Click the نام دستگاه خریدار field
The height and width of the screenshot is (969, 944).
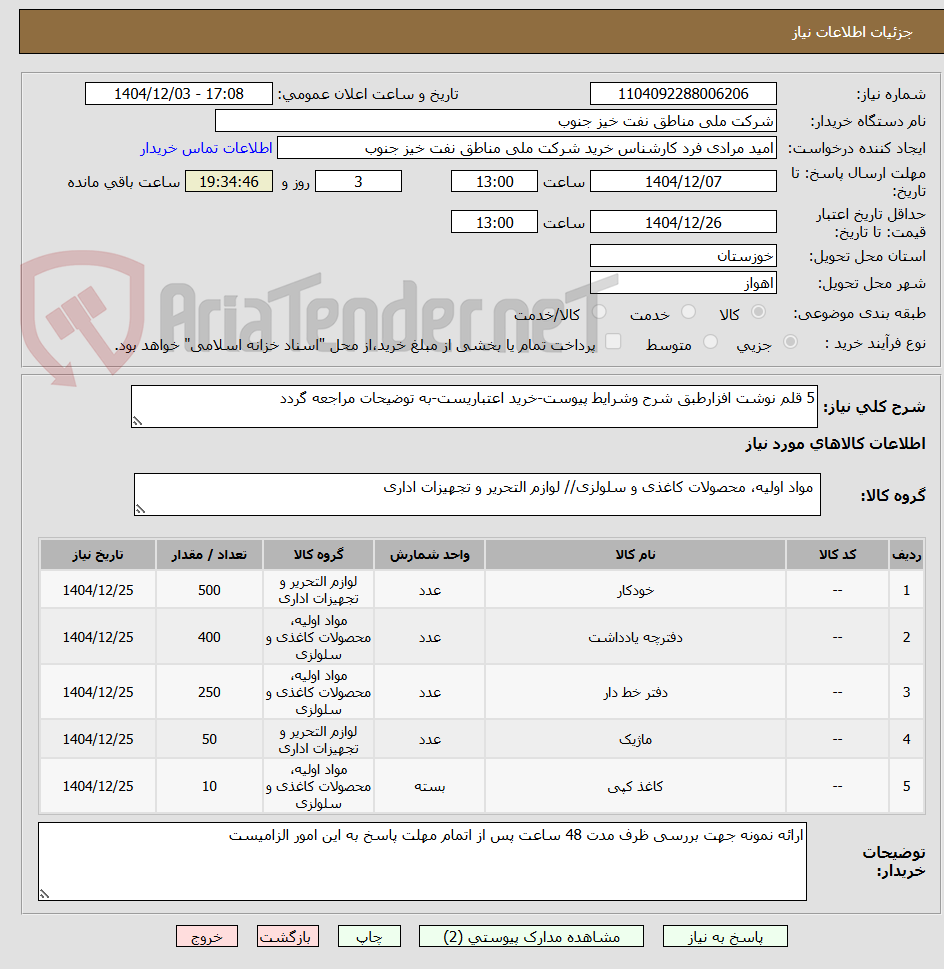[495, 121]
